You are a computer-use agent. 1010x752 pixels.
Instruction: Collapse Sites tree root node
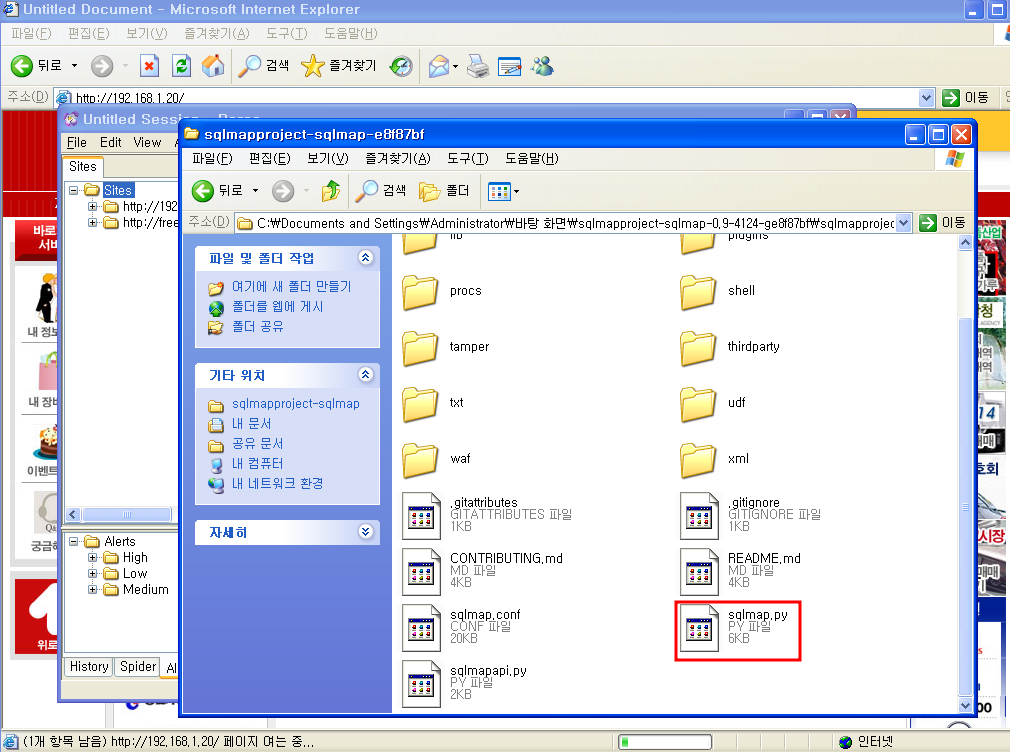[x=73, y=190]
